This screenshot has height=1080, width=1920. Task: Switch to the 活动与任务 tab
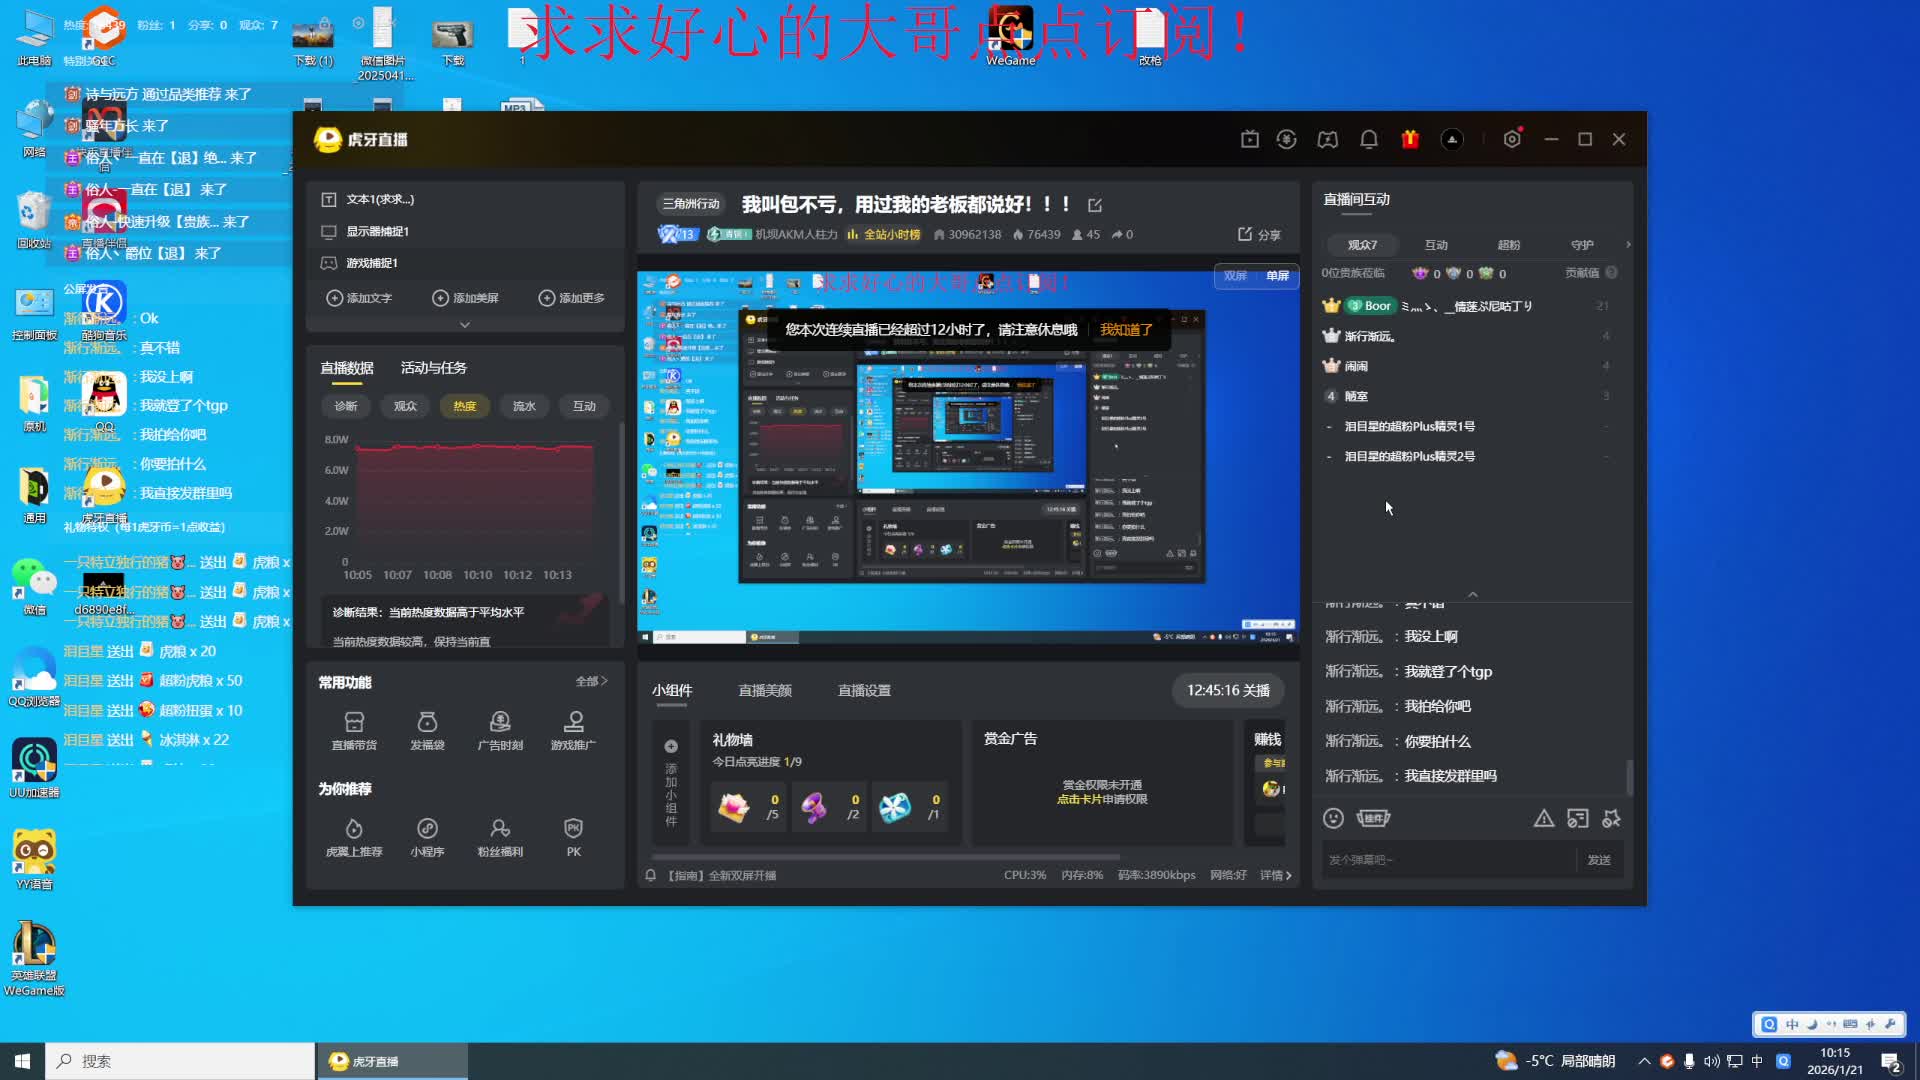tap(433, 368)
